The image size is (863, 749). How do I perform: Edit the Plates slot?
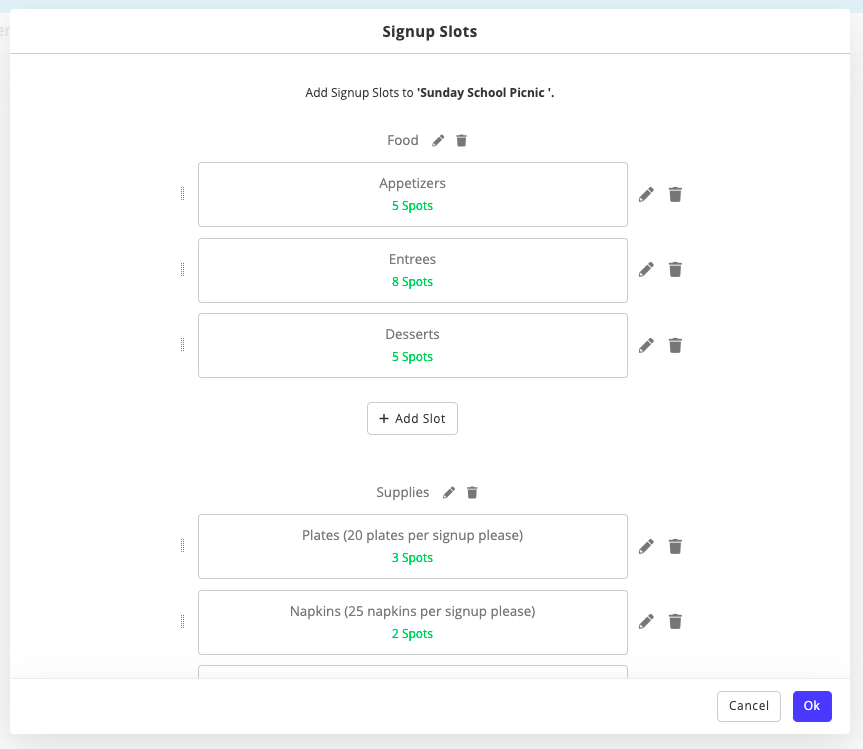[x=646, y=546]
